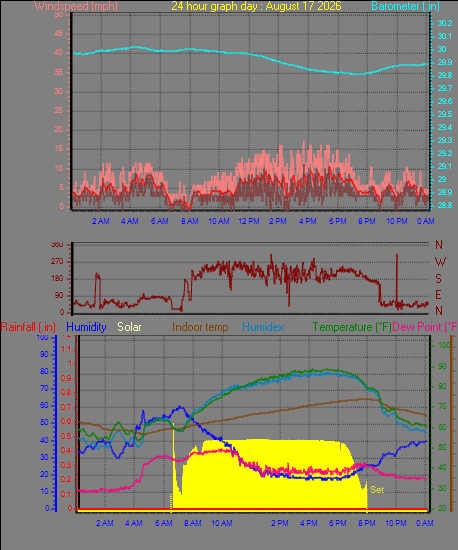The image size is (458, 550).
Task: Click the 270 degree axis value
Action: (57, 261)
